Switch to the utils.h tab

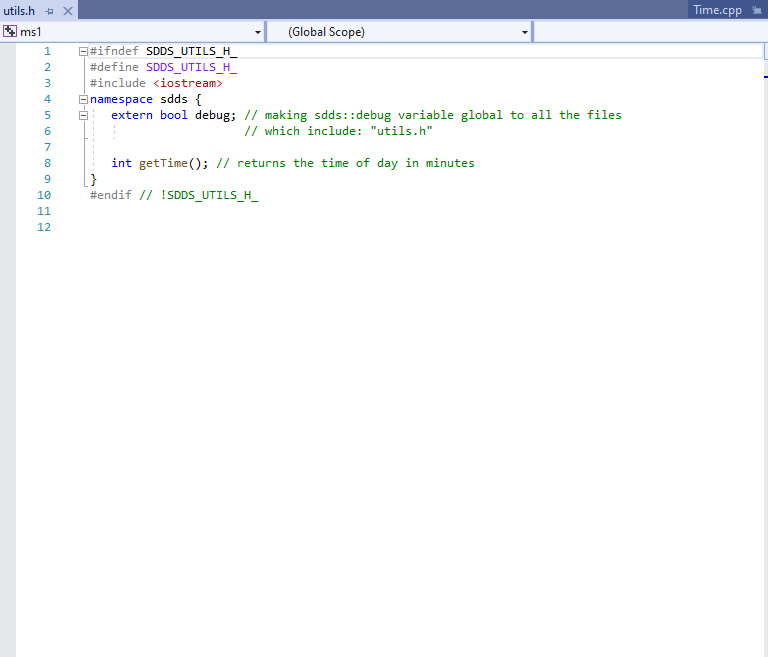tap(19, 10)
